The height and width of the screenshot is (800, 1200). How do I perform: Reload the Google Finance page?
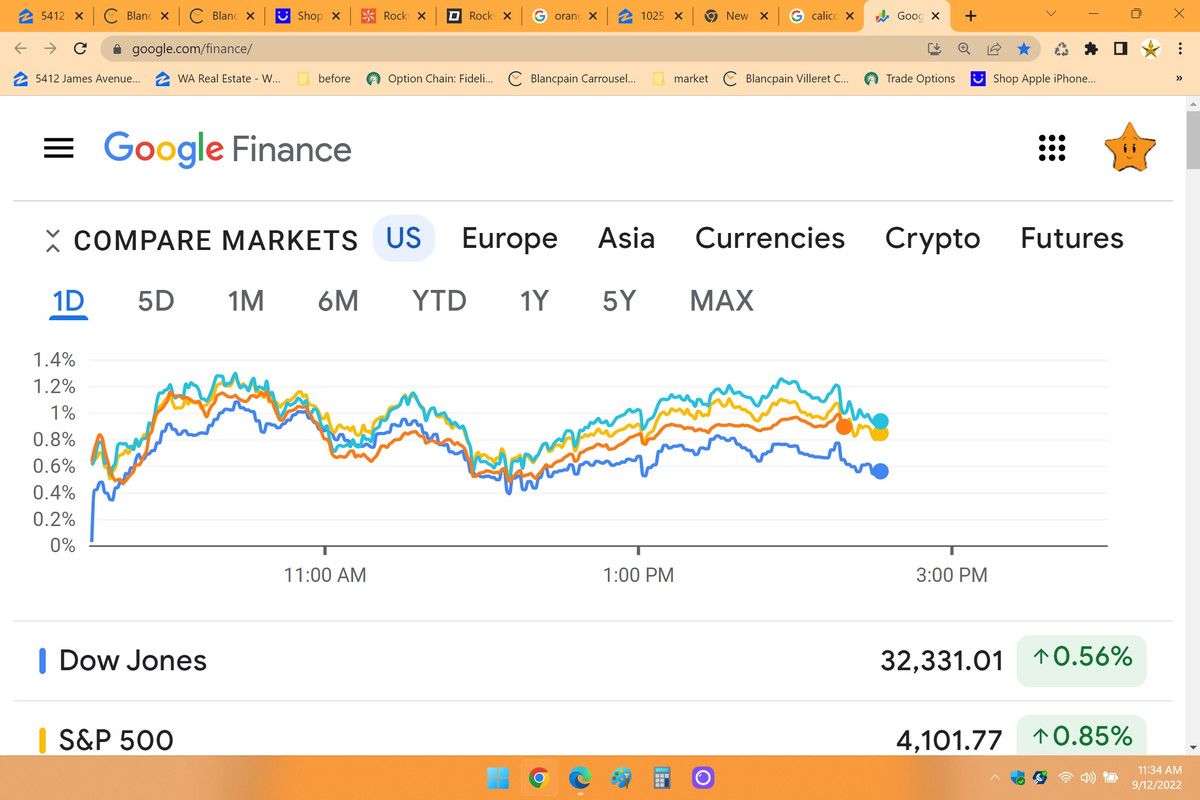pos(80,48)
